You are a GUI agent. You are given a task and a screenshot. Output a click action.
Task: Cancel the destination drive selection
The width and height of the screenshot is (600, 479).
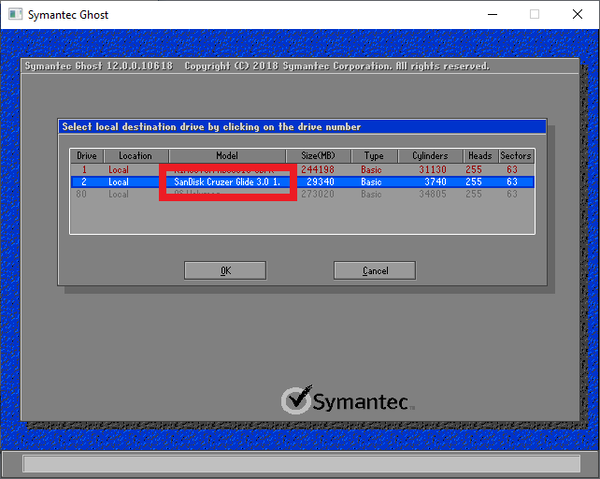[374, 271]
